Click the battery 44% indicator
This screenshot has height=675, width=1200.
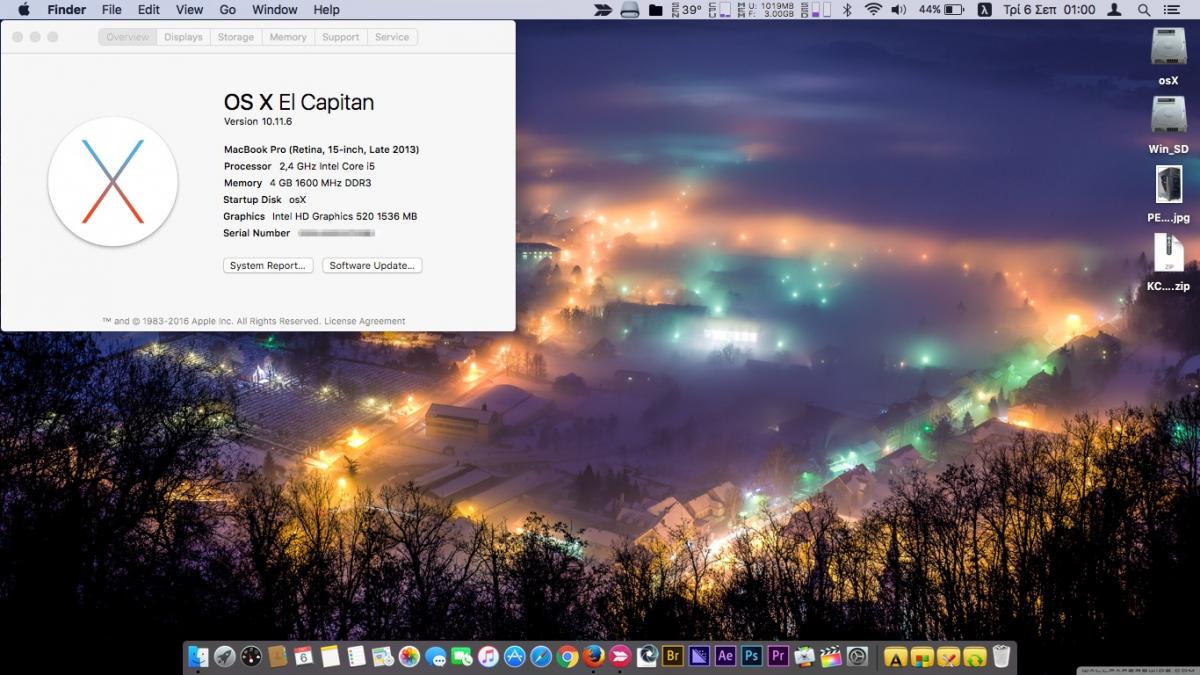[942, 10]
